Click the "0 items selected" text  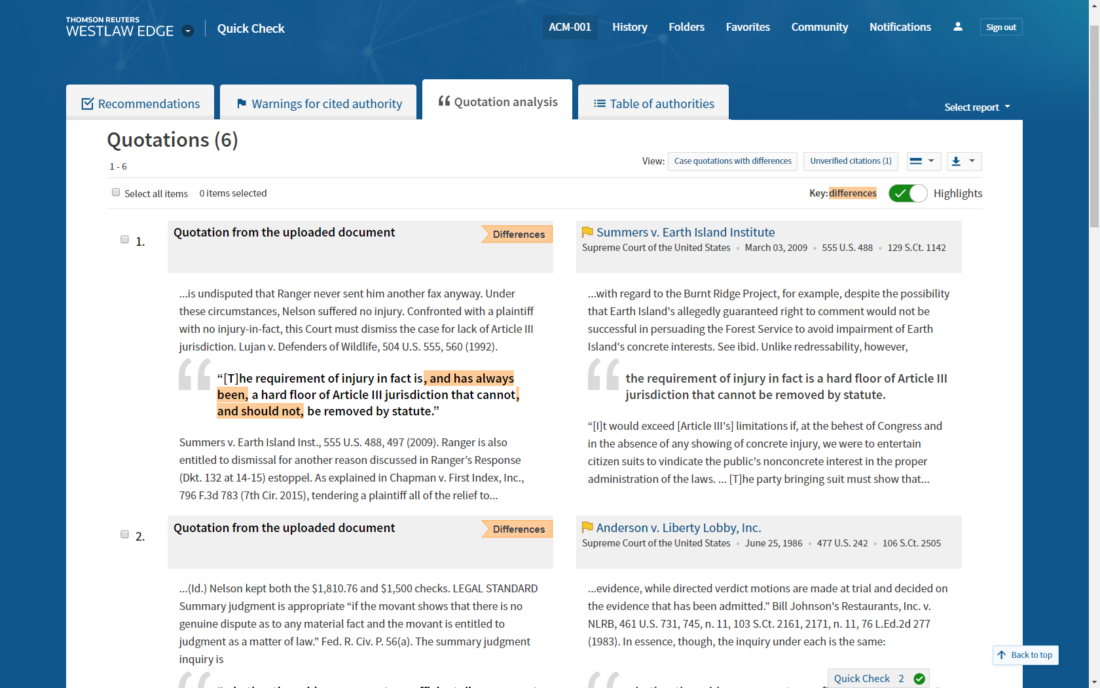click(x=233, y=194)
